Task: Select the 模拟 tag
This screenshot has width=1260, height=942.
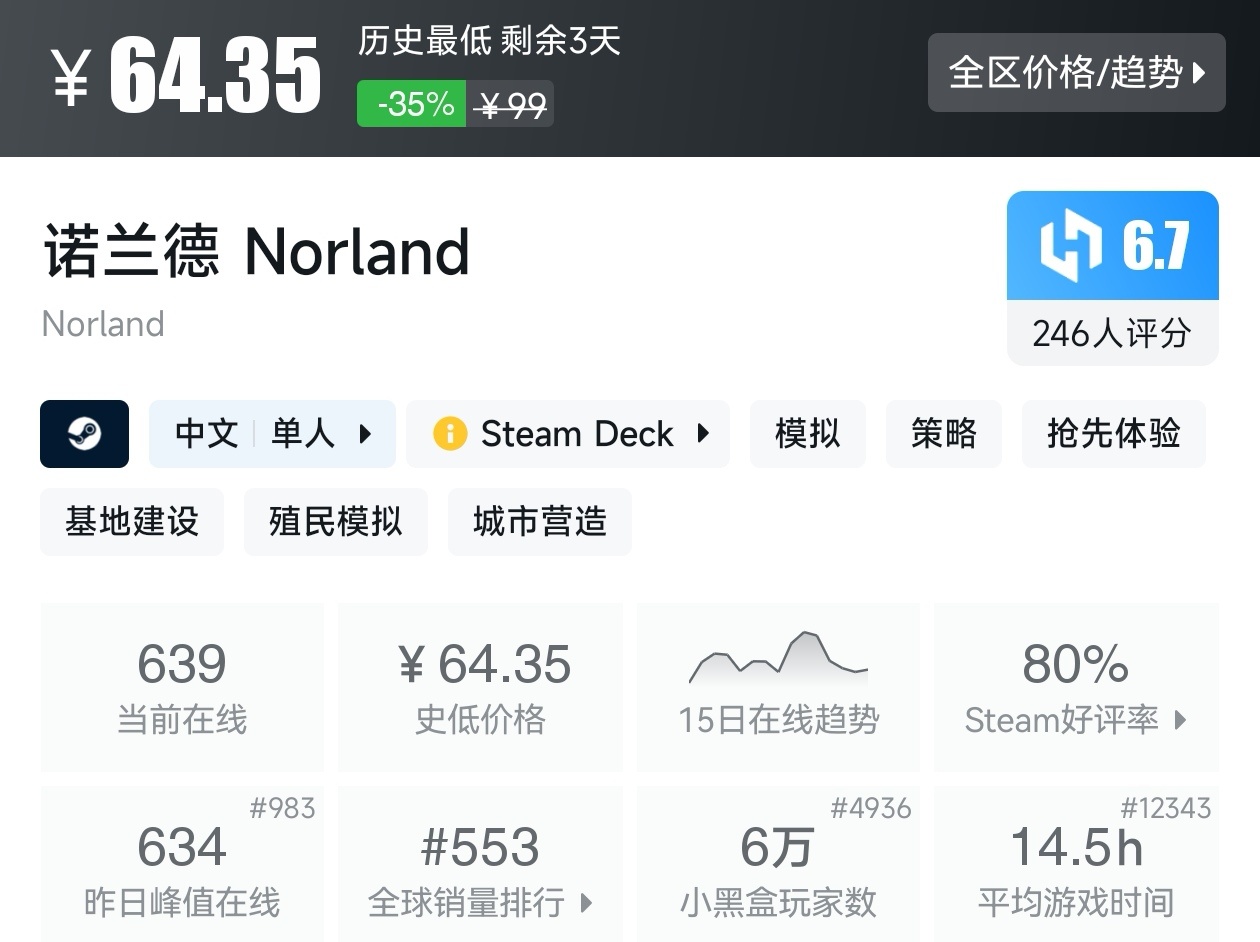Action: pyautogui.click(x=807, y=433)
